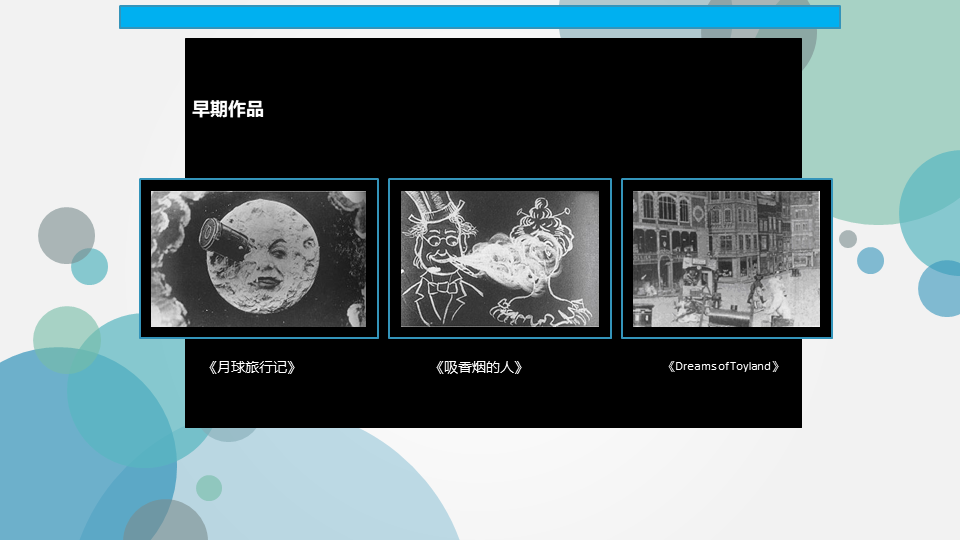Click the gray circle on left side
Screen dimensions: 960x540
[x=66, y=235]
